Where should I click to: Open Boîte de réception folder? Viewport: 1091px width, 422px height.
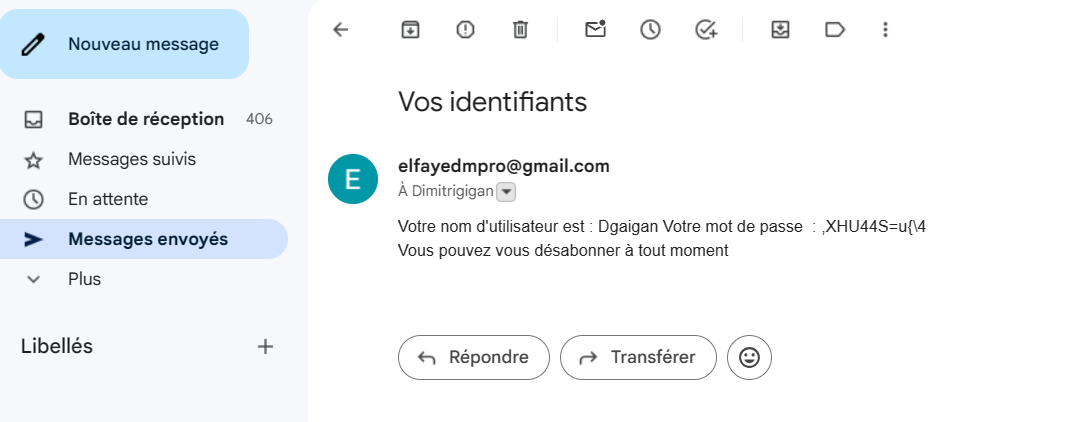pos(146,119)
